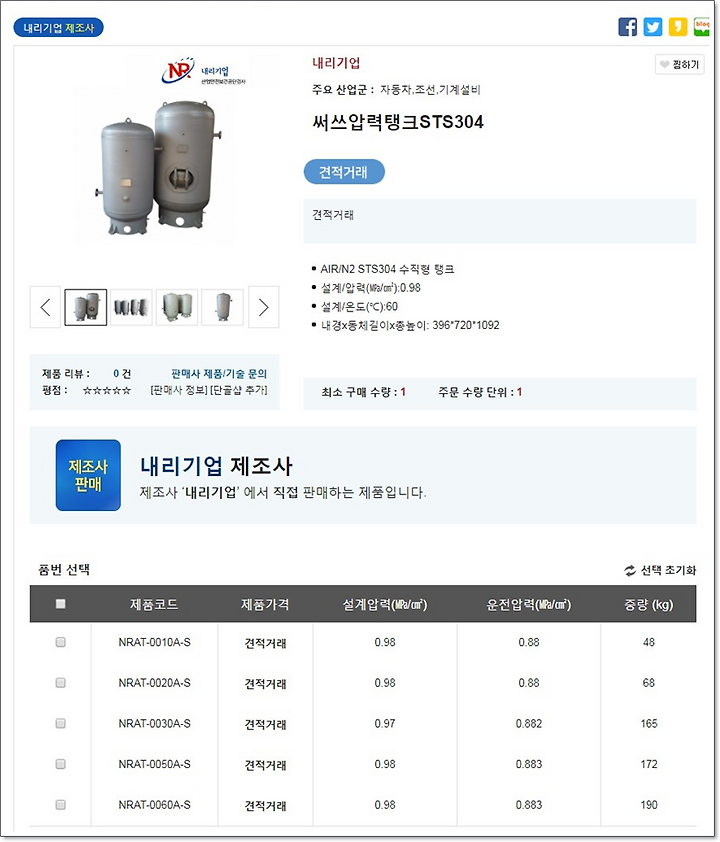This screenshot has width=720, height=842.
Task: Click the AIR/N2 STS304 수직형 탱크 bullet
Action: click(387, 268)
